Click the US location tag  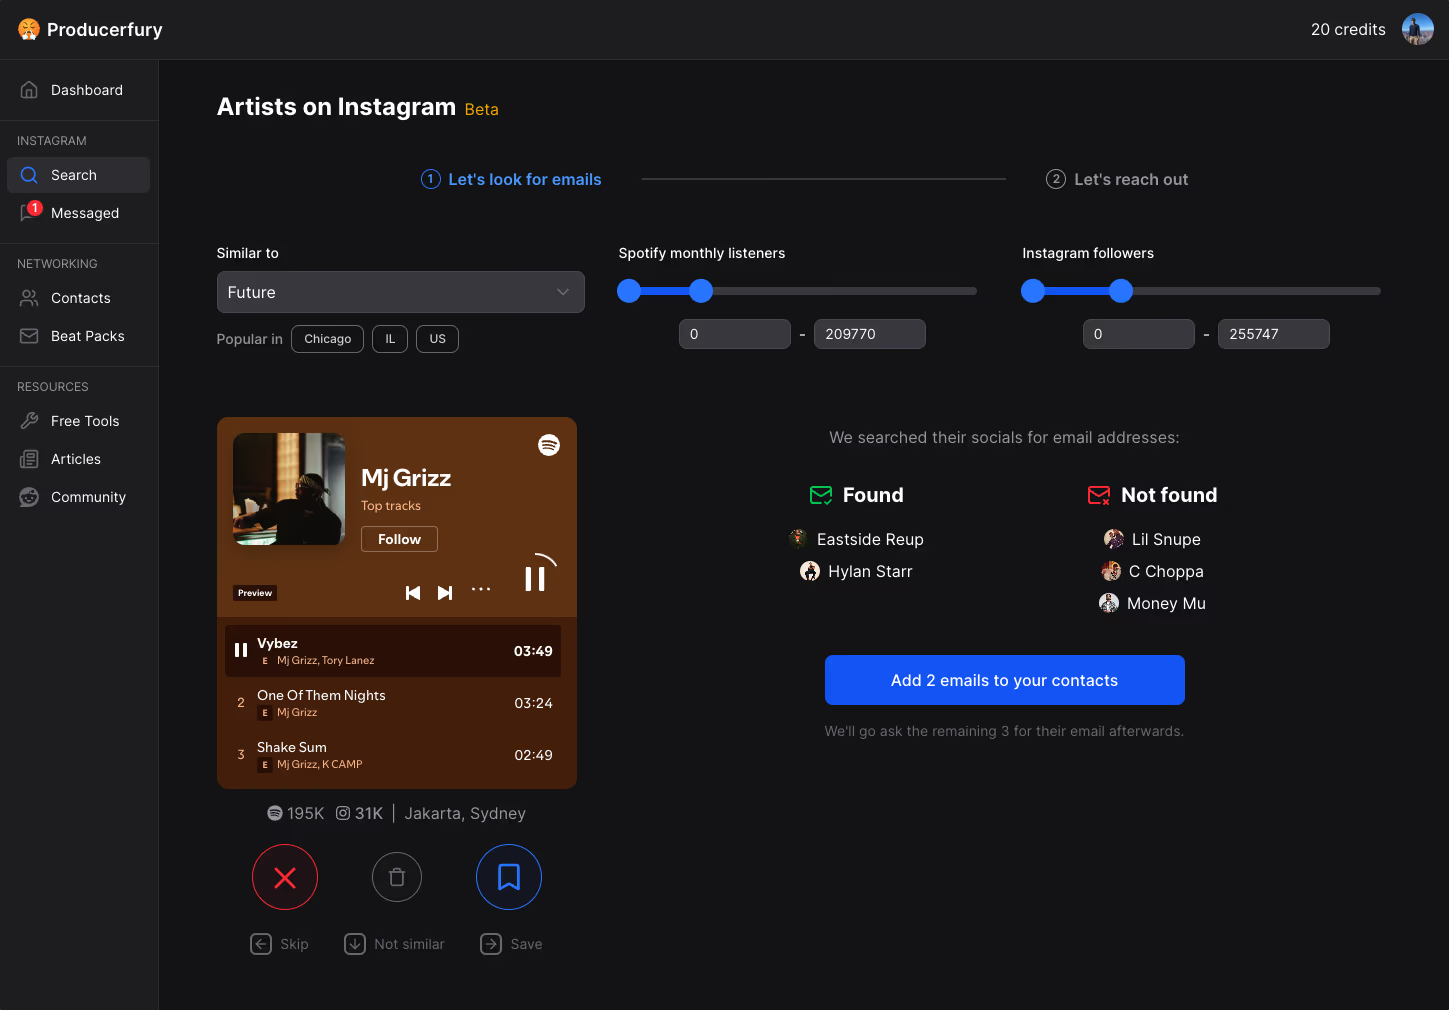point(438,339)
